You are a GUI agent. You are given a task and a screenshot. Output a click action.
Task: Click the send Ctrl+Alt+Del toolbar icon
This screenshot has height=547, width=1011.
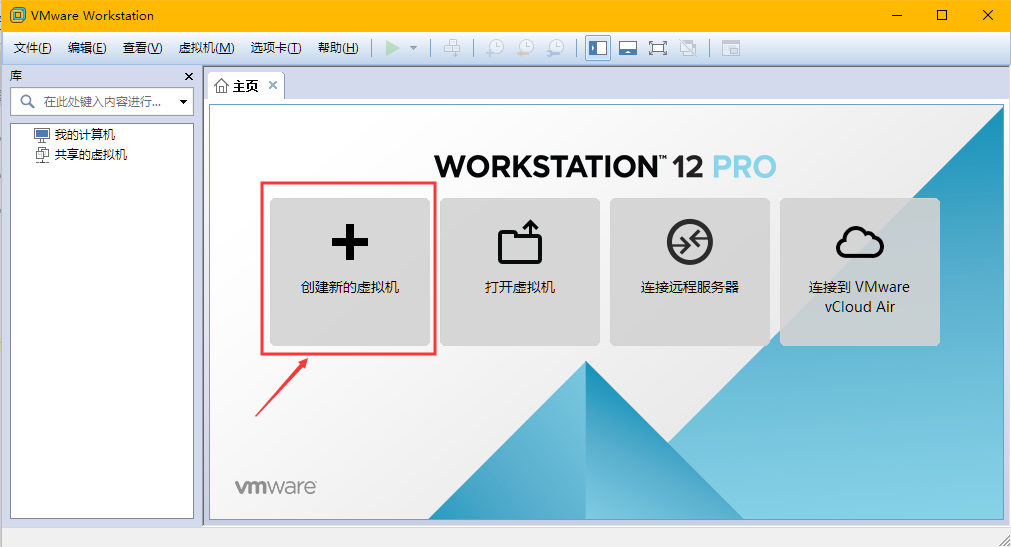[x=452, y=48]
